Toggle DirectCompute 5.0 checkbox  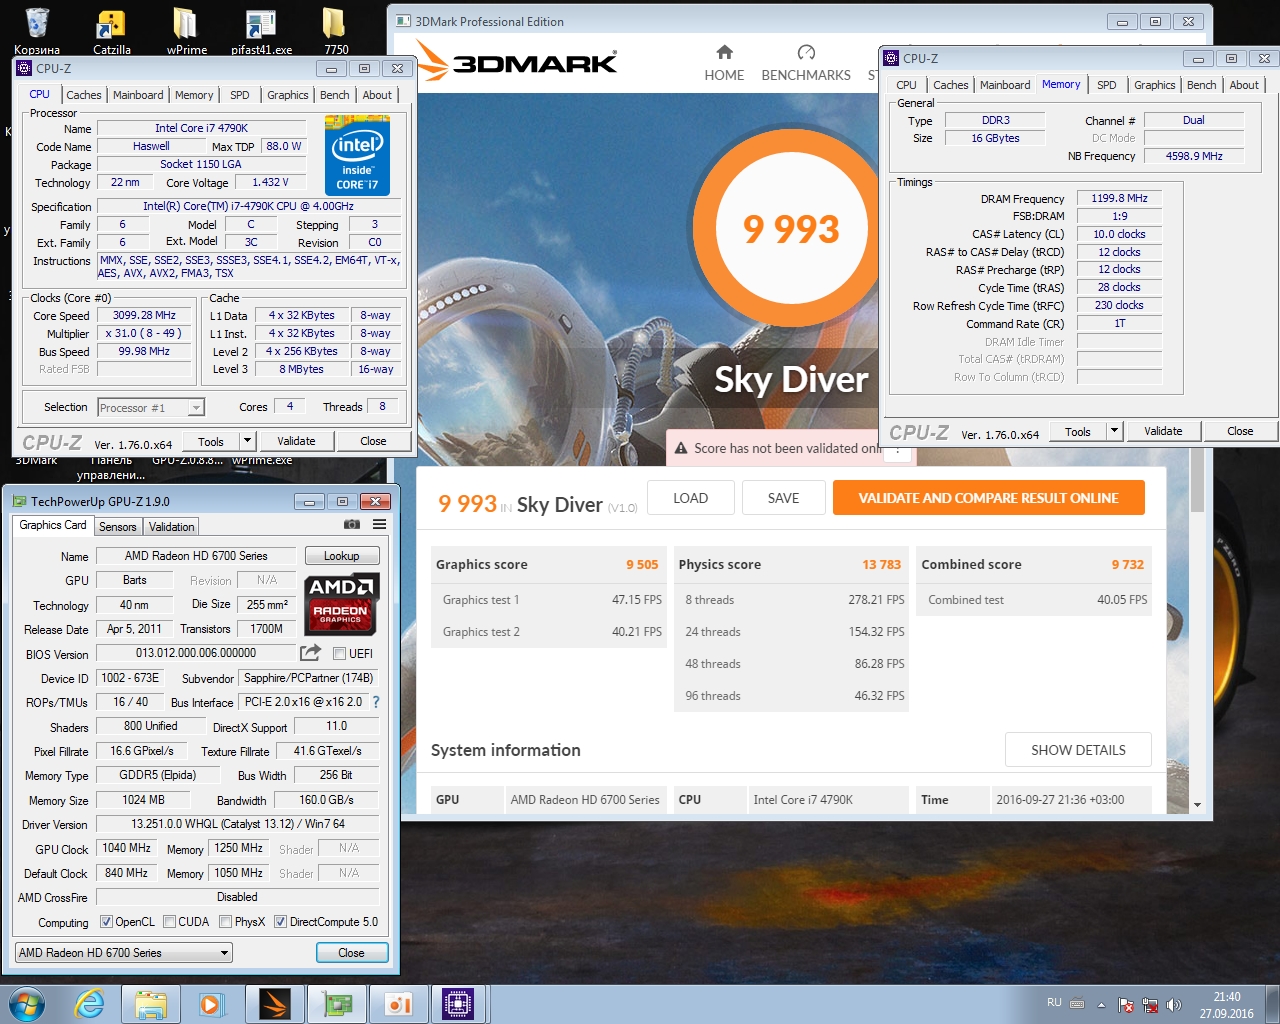(x=281, y=922)
